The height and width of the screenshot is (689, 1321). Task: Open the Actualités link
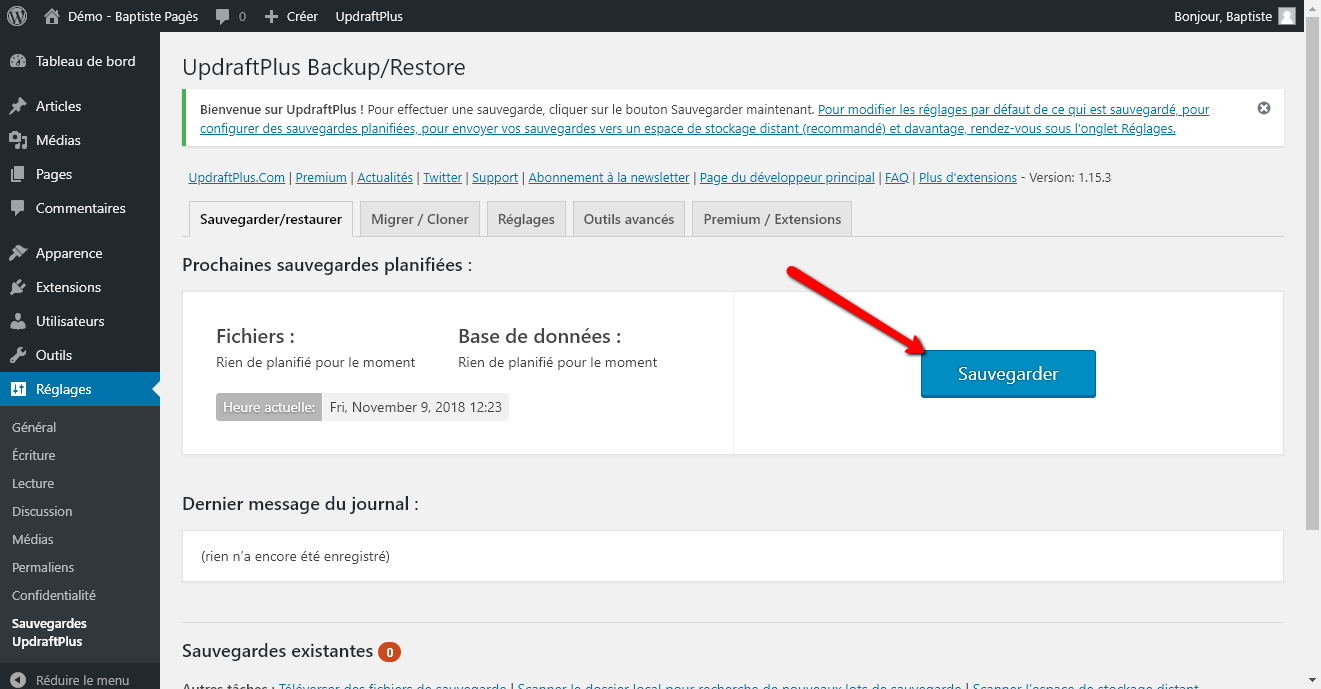(x=385, y=177)
